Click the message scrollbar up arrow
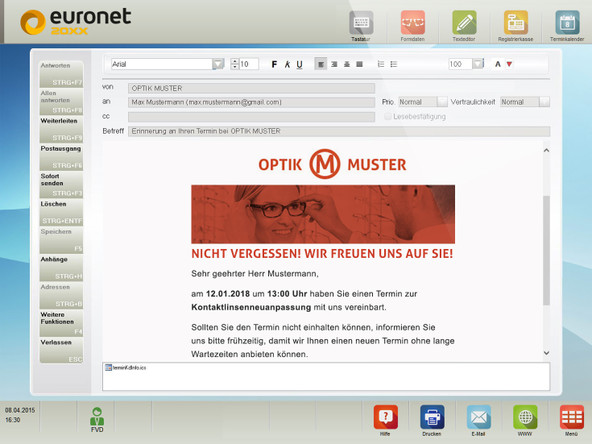 click(x=546, y=150)
